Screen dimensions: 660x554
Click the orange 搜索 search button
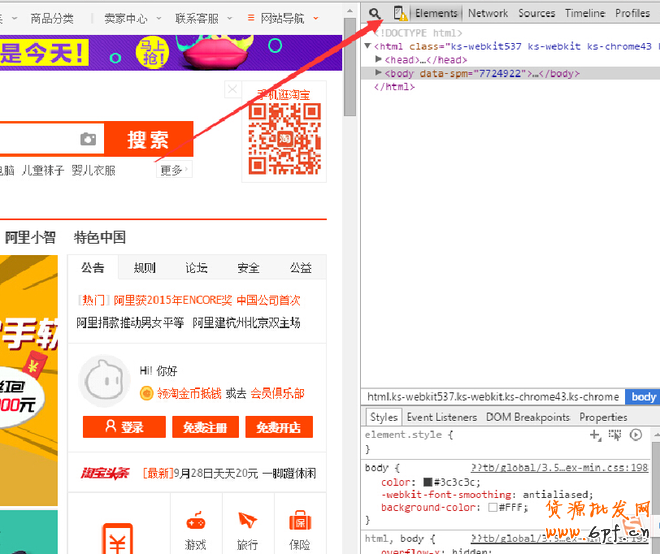[x=149, y=139]
